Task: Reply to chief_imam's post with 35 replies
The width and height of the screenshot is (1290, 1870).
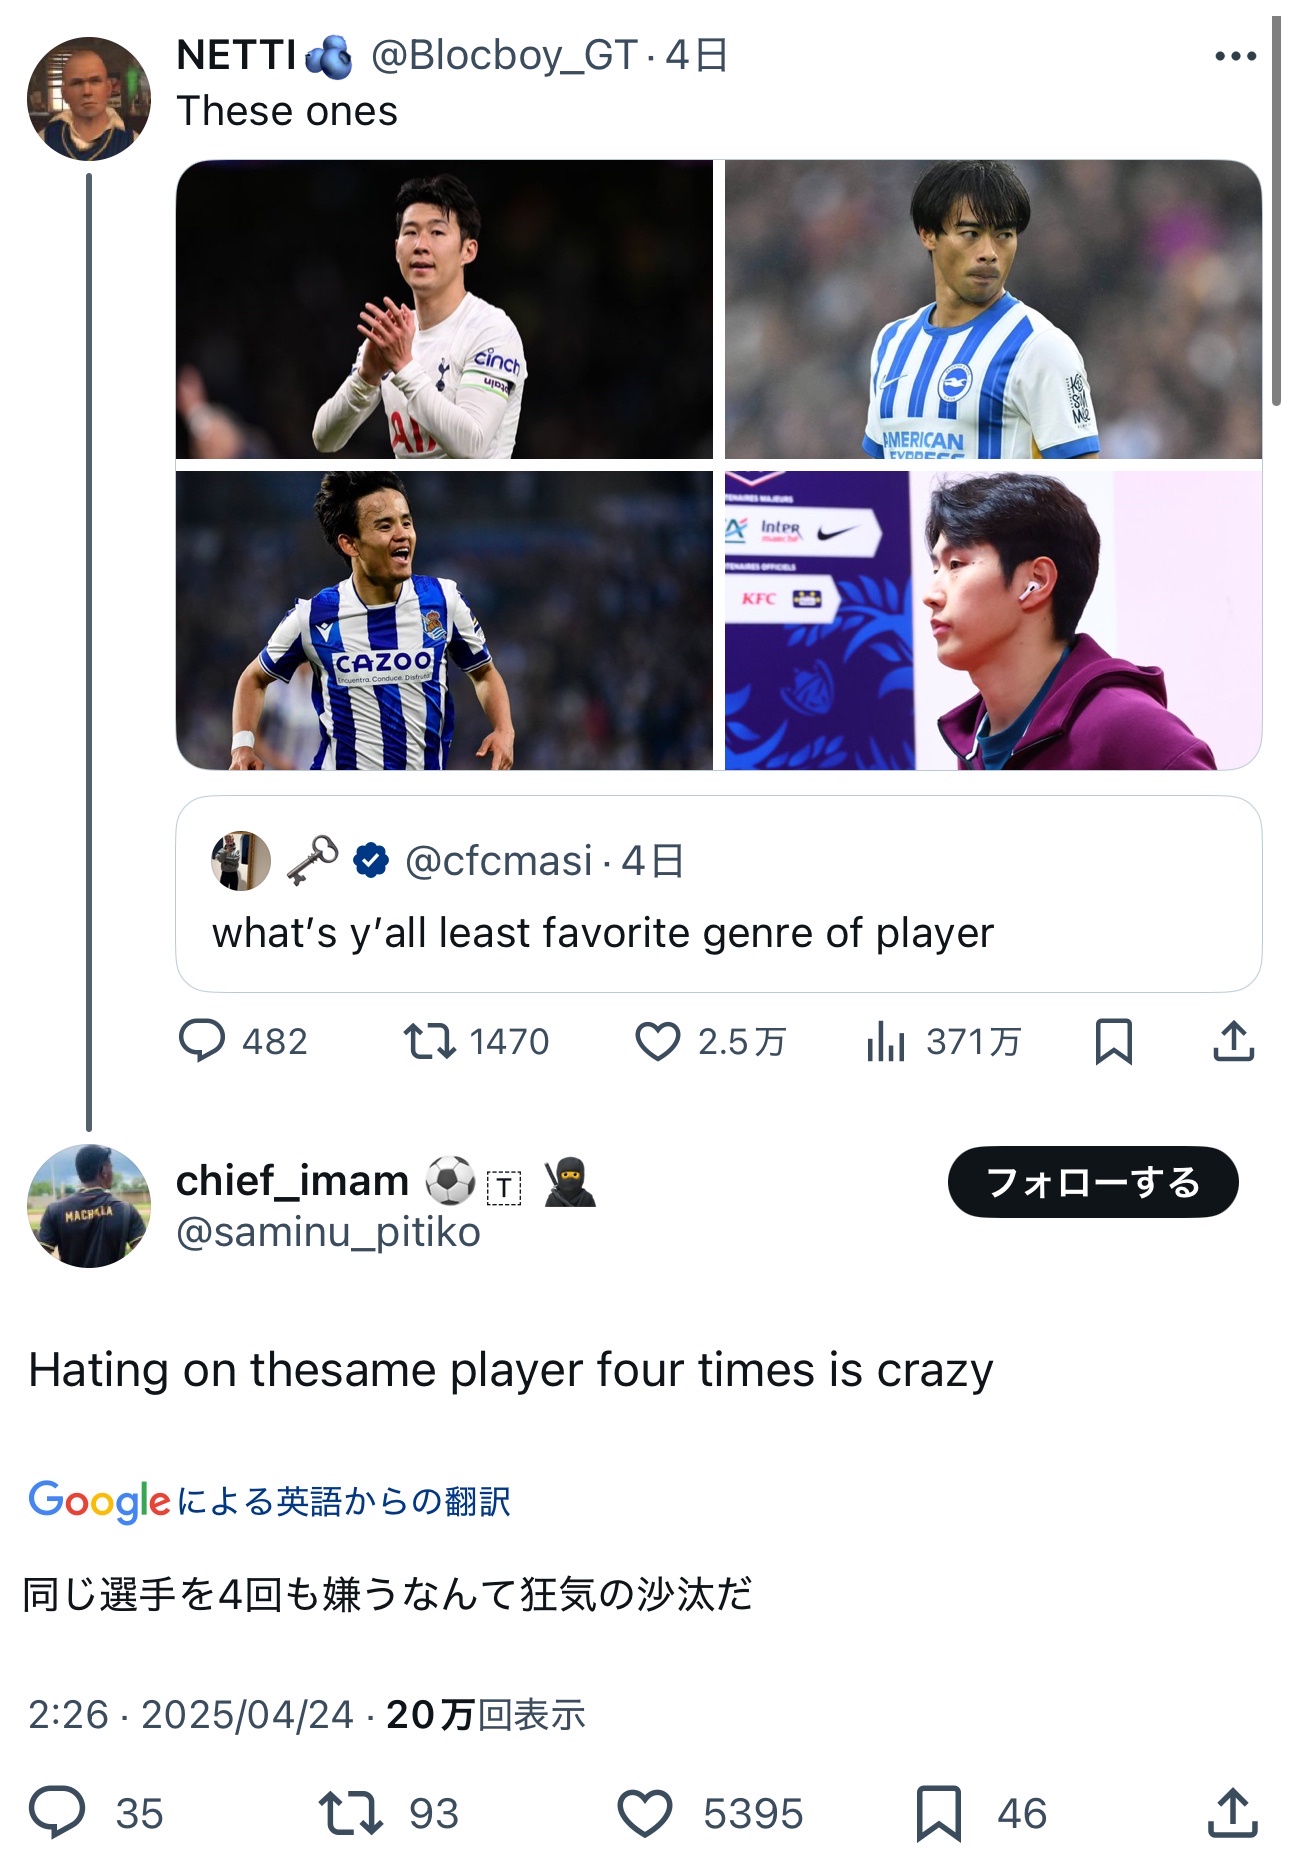Action: [57, 1813]
